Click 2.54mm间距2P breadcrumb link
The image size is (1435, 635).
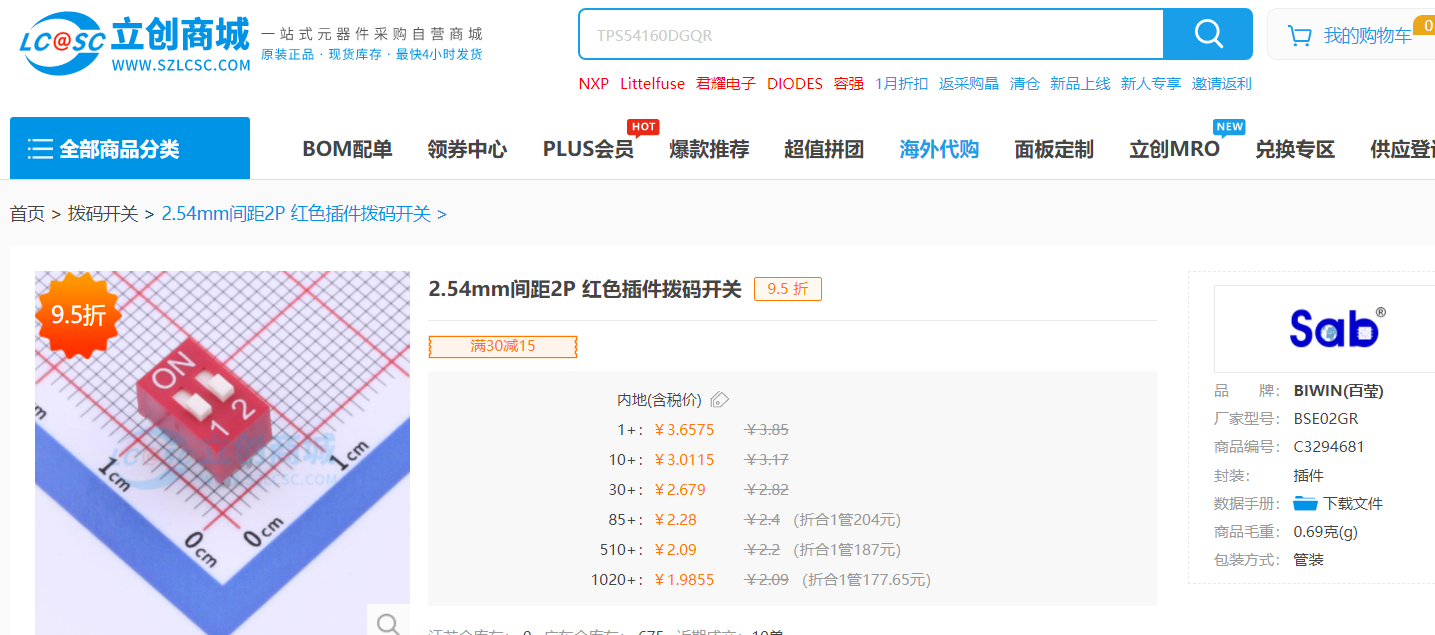click(x=296, y=213)
